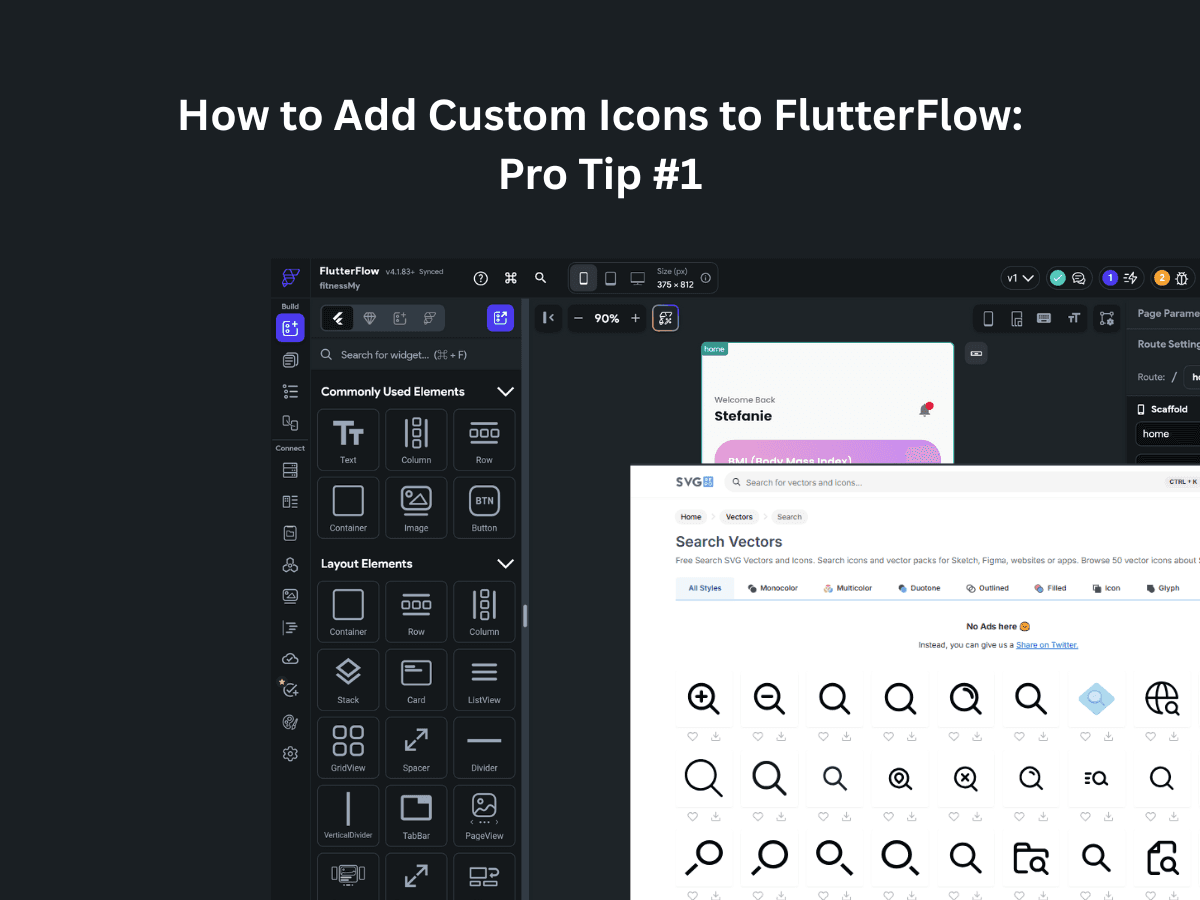
Task: Follow the Share on Twitter link
Action: [x=1047, y=645]
